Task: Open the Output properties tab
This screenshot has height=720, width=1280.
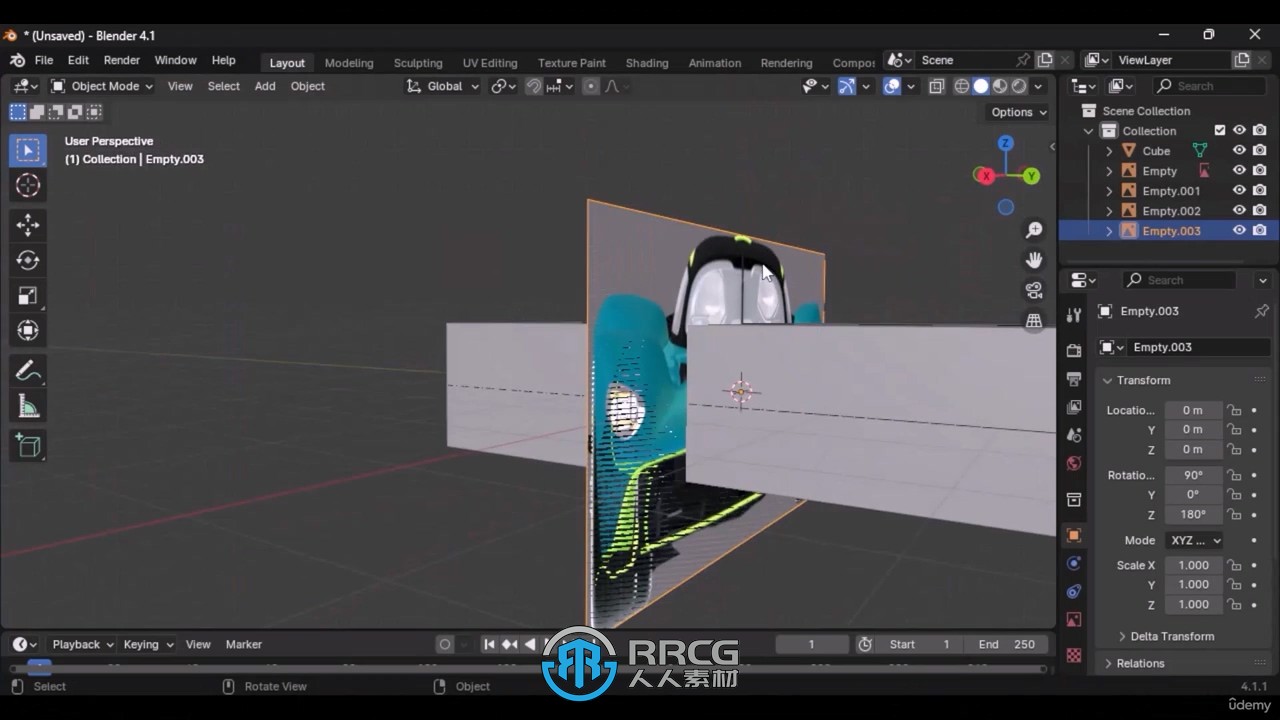Action: [x=1074, y=379]
